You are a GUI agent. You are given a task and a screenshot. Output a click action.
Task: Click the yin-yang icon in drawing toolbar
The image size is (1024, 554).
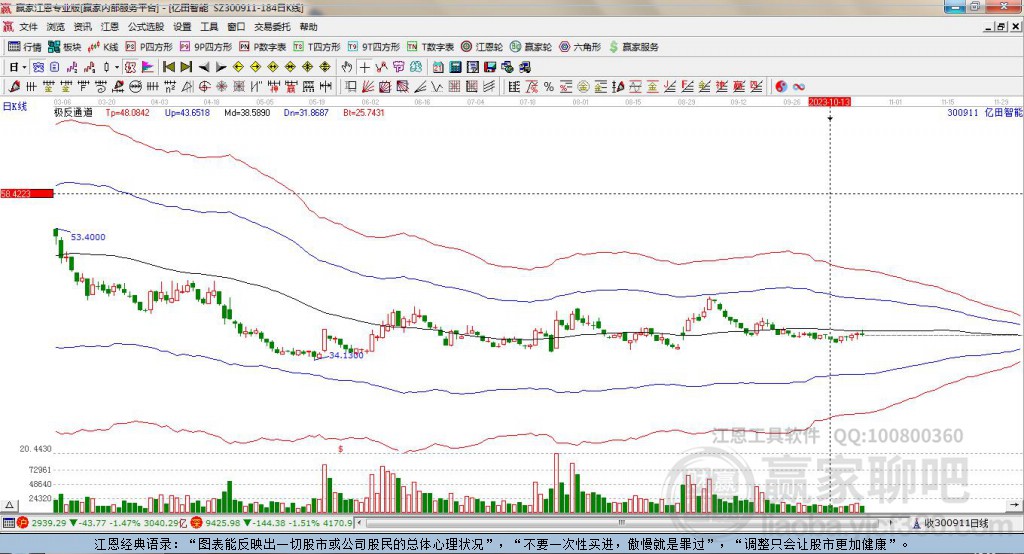pyautogui.click(x=782, y=86)
